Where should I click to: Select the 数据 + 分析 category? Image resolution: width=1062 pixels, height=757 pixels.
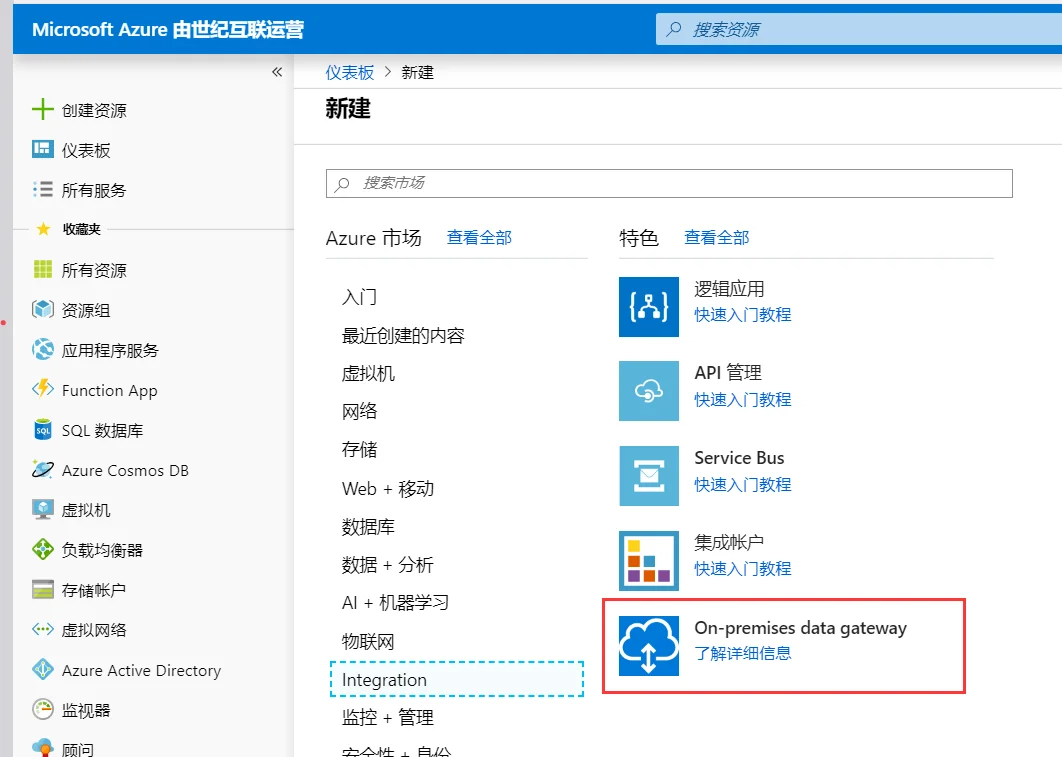click(x=387, y=565)
